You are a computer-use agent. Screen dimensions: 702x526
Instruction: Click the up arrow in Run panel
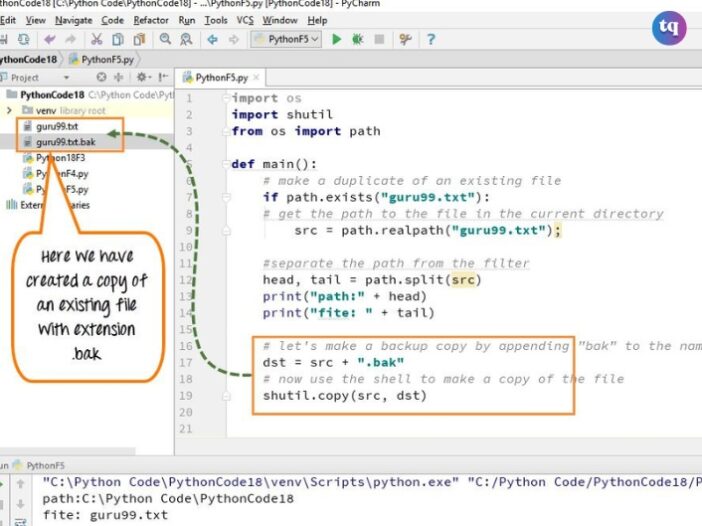point(21,484)
